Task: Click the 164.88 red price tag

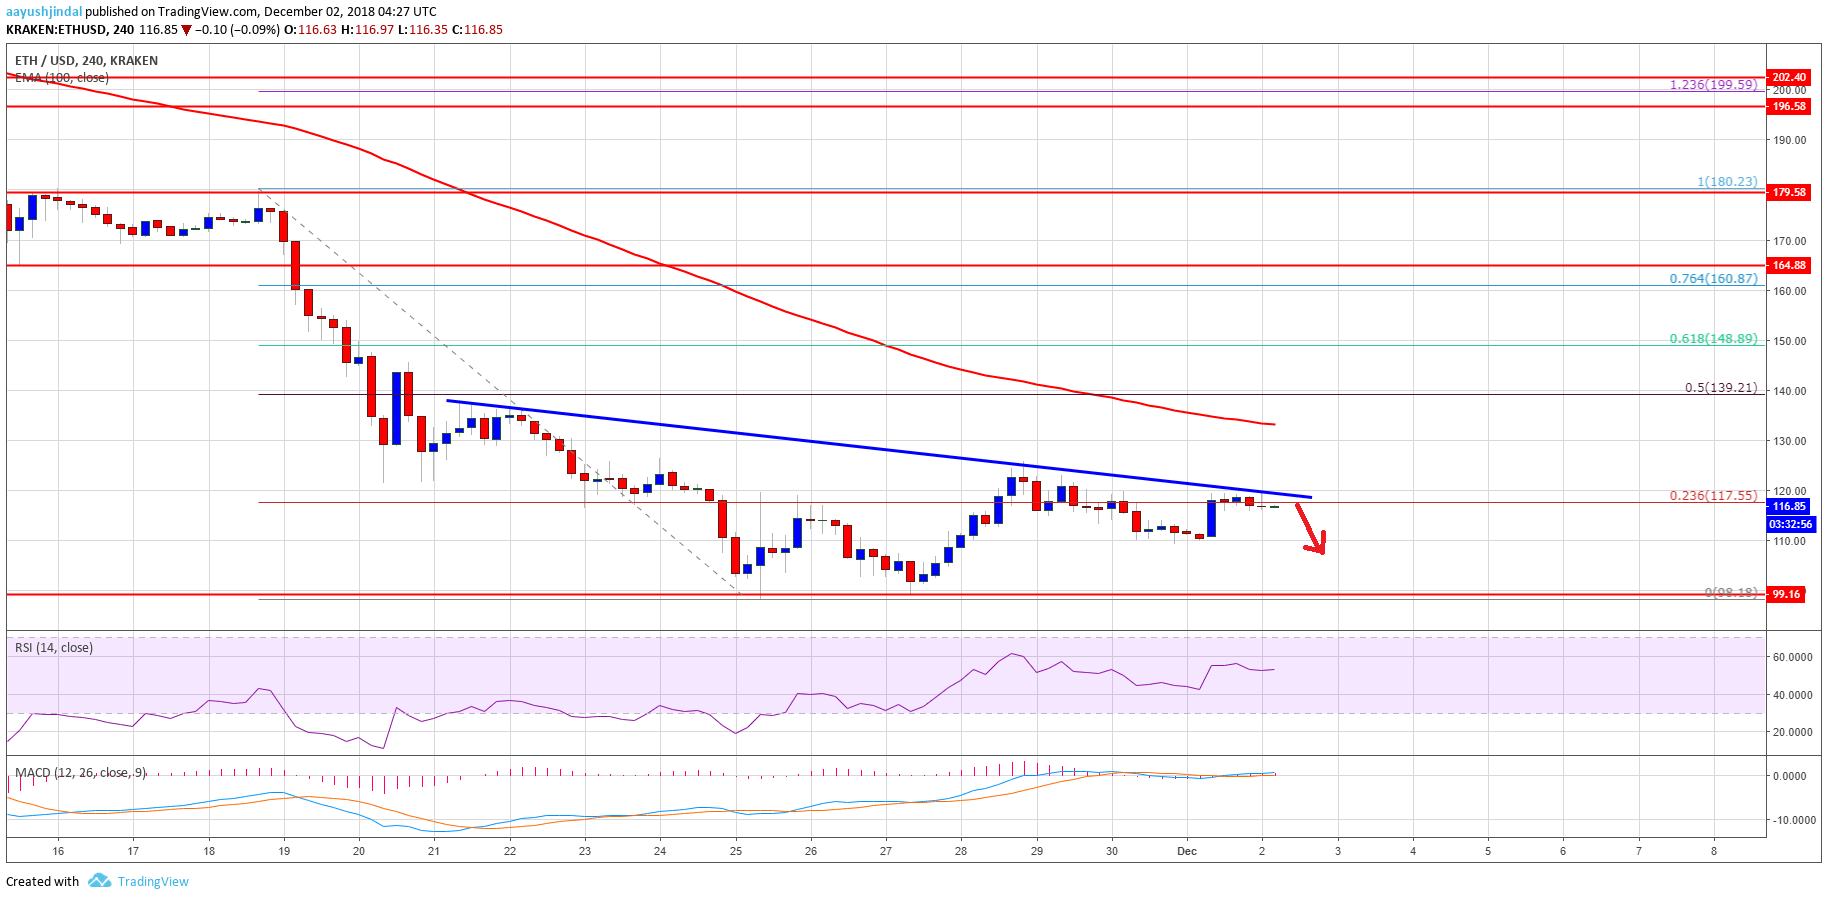Action: 1789,265
